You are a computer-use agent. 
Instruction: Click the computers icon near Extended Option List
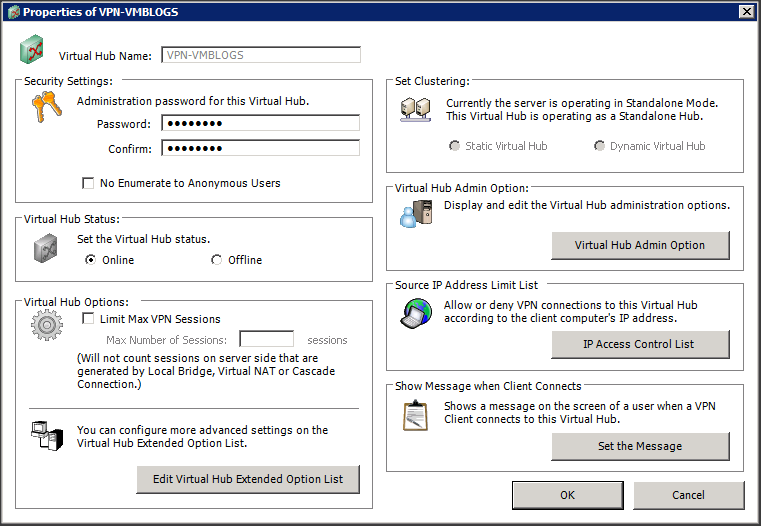click(46, 436)
